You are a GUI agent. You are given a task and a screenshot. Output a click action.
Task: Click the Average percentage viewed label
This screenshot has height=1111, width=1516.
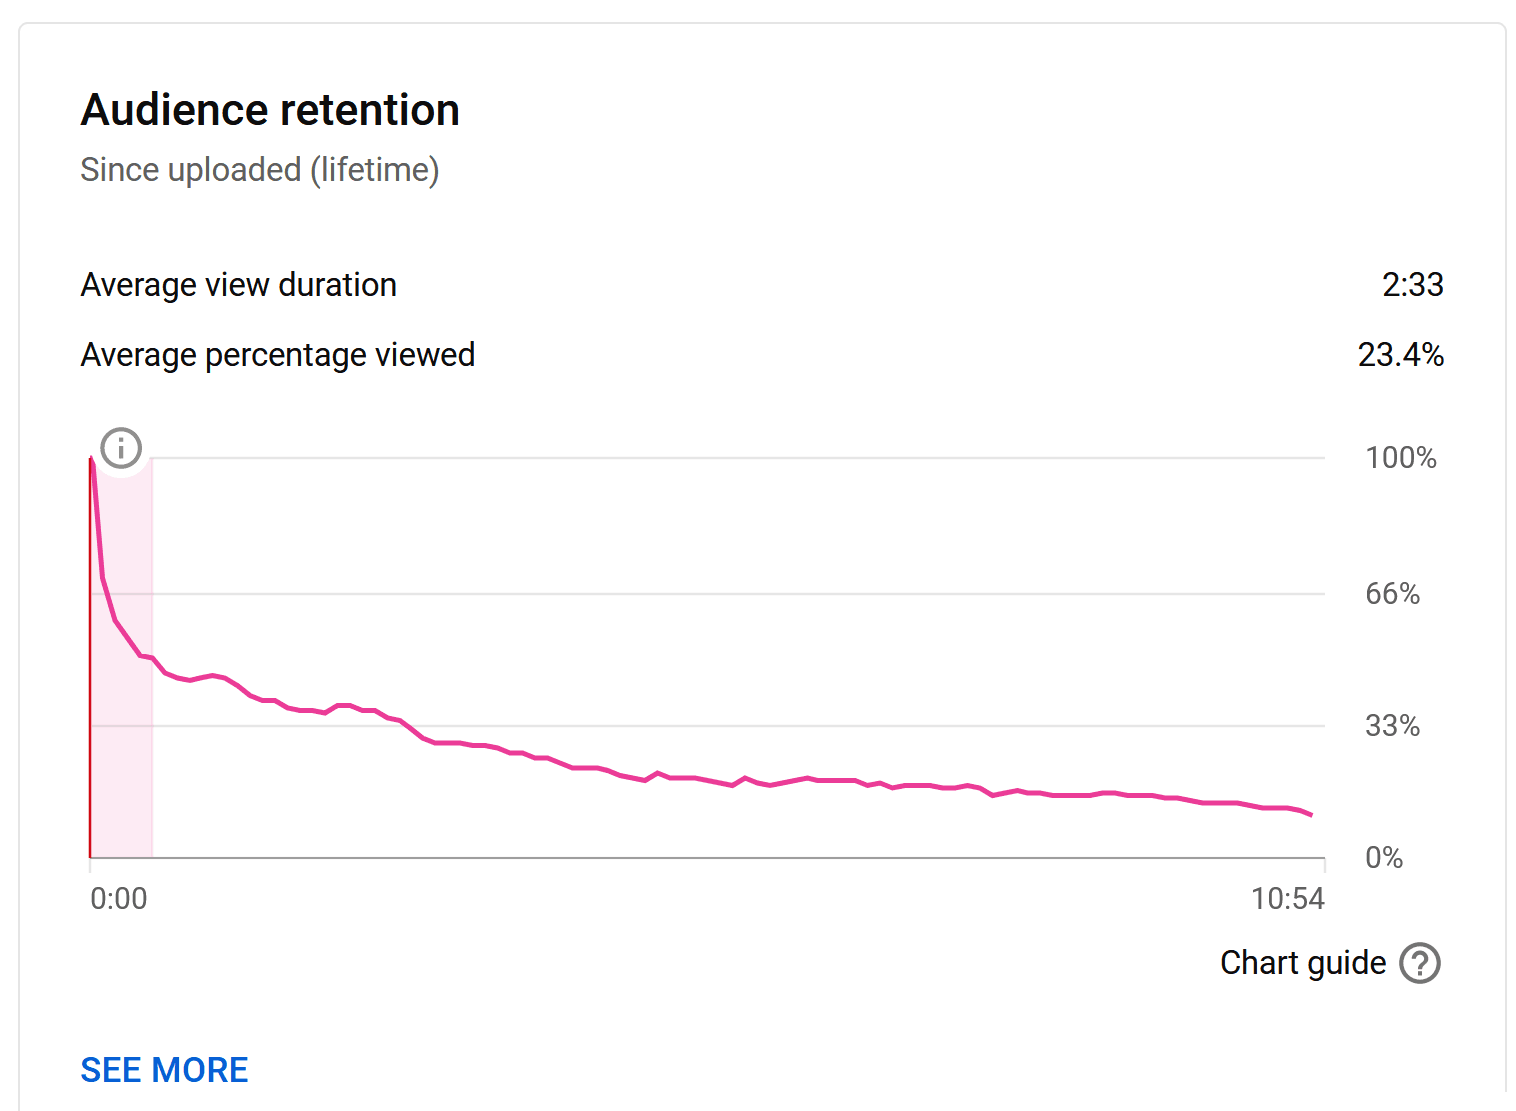click(278, 355)
